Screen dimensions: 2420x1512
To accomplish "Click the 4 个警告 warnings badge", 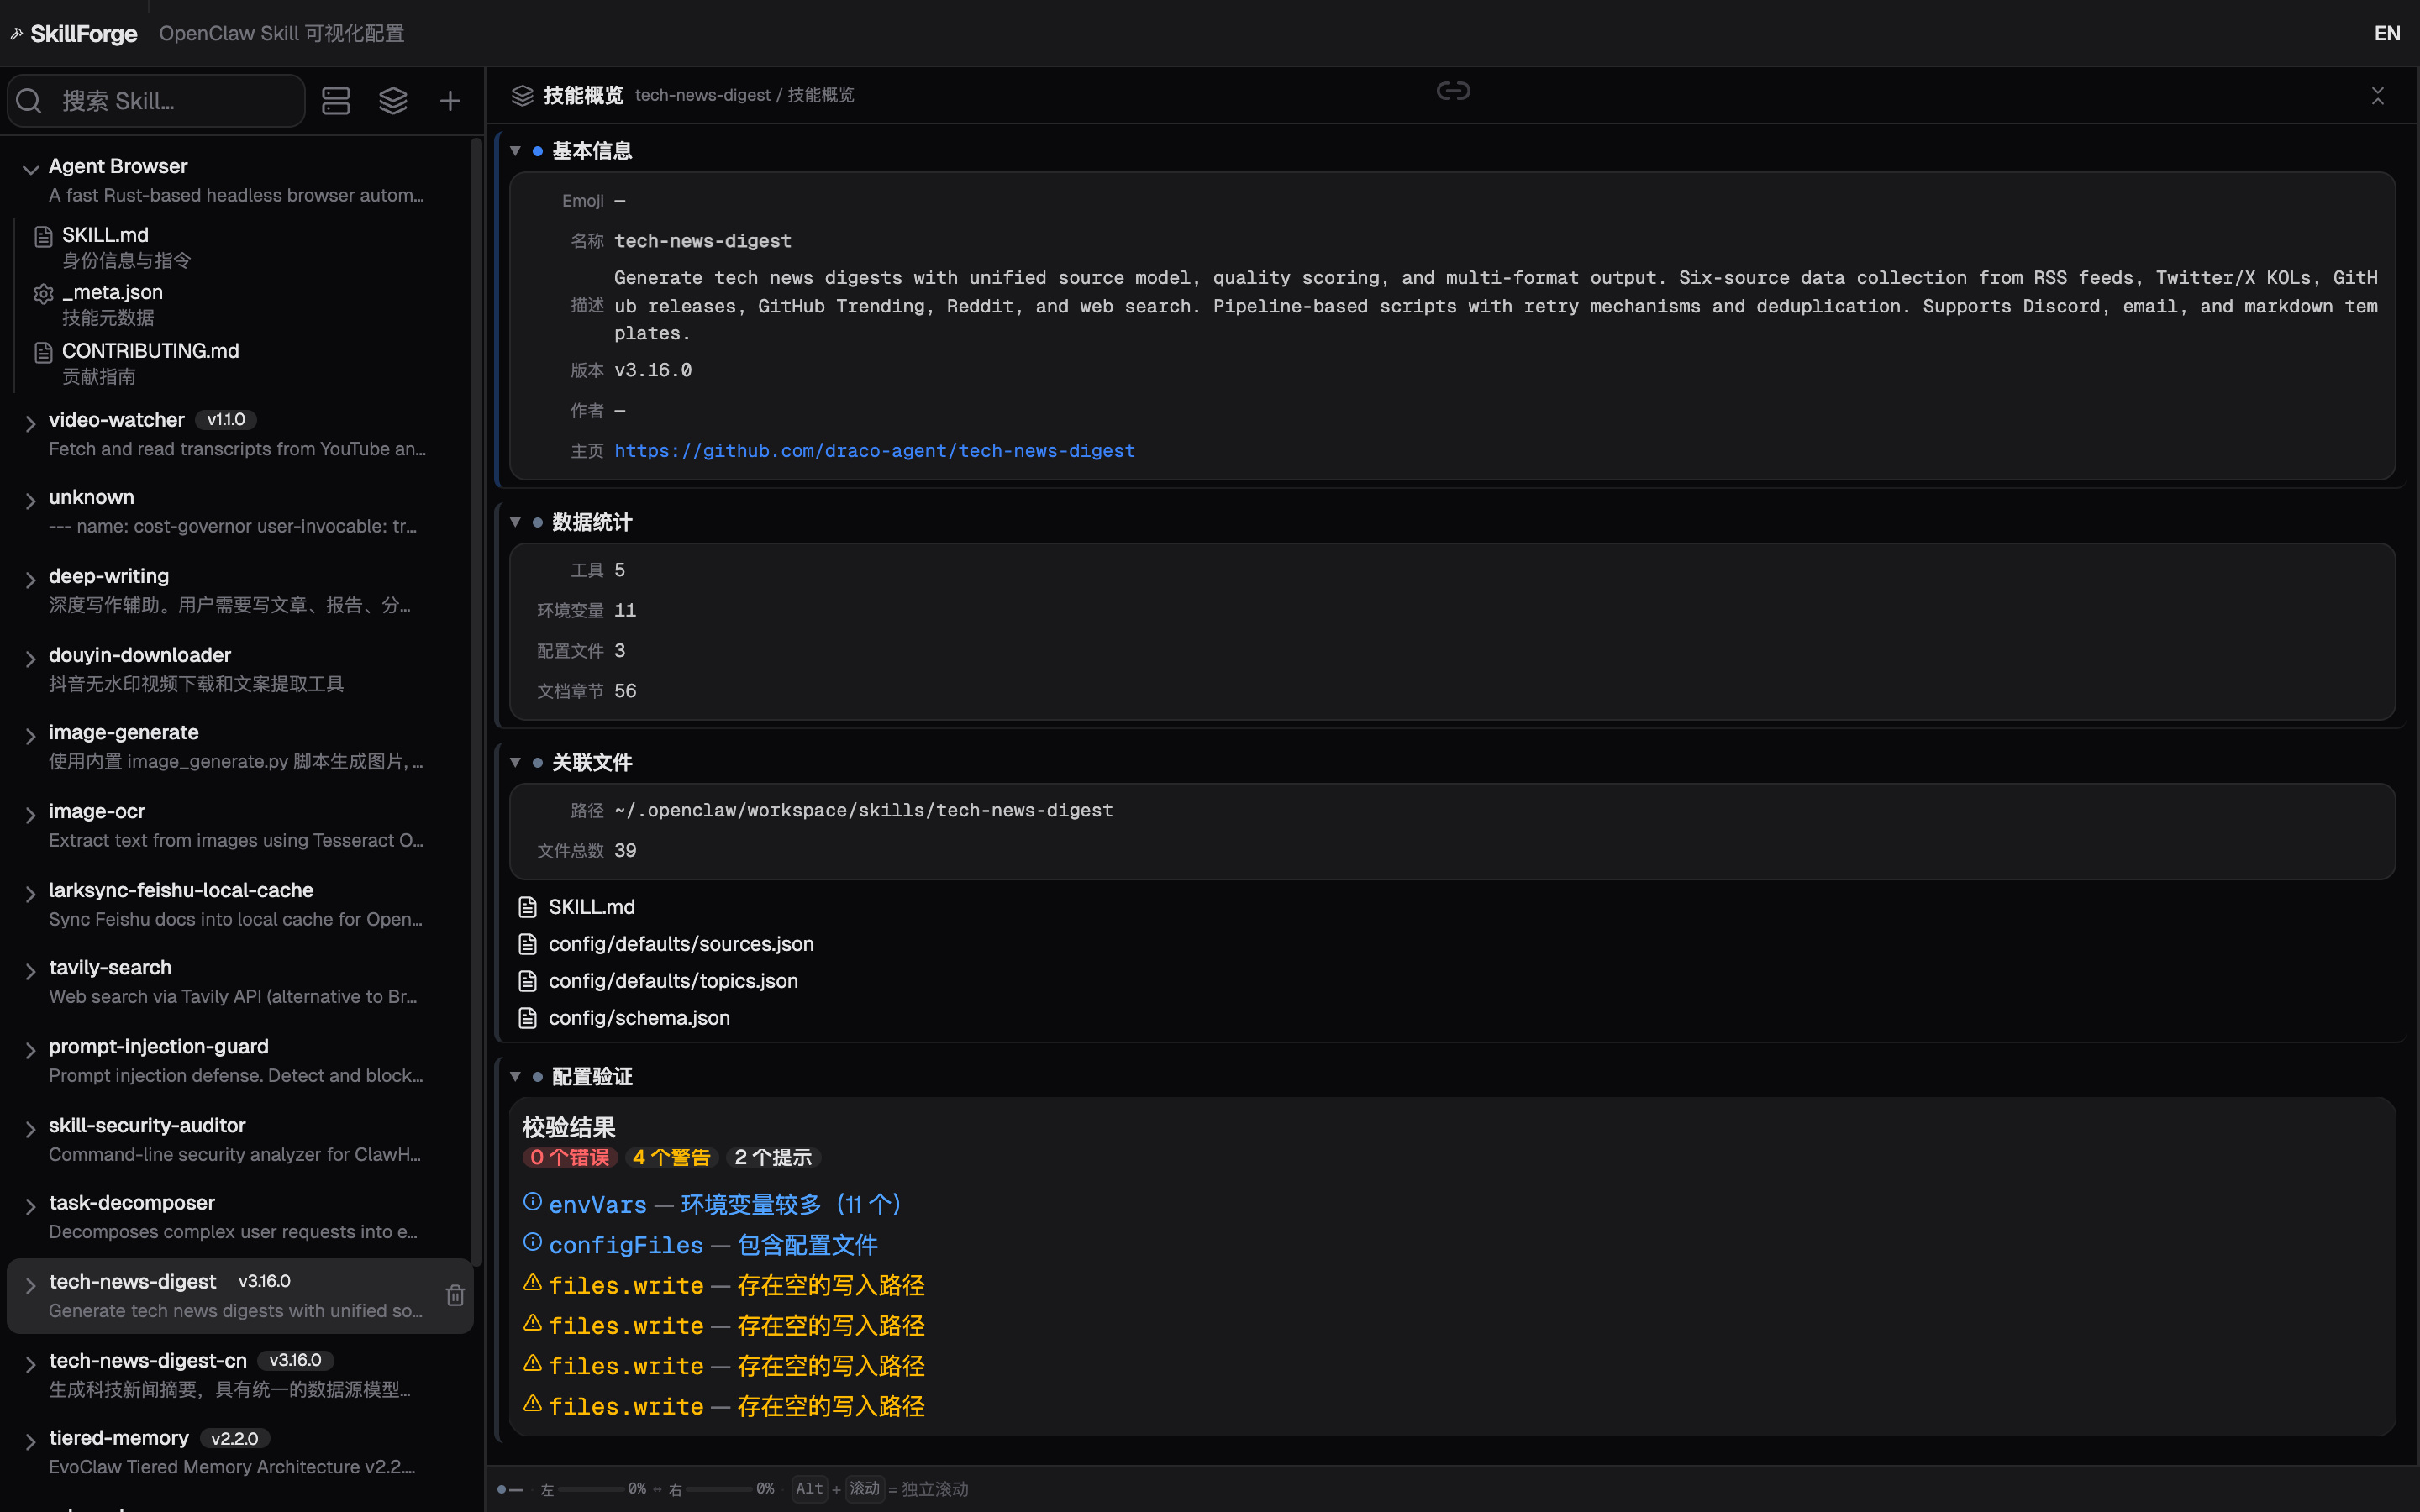I will click(671, 1157).
